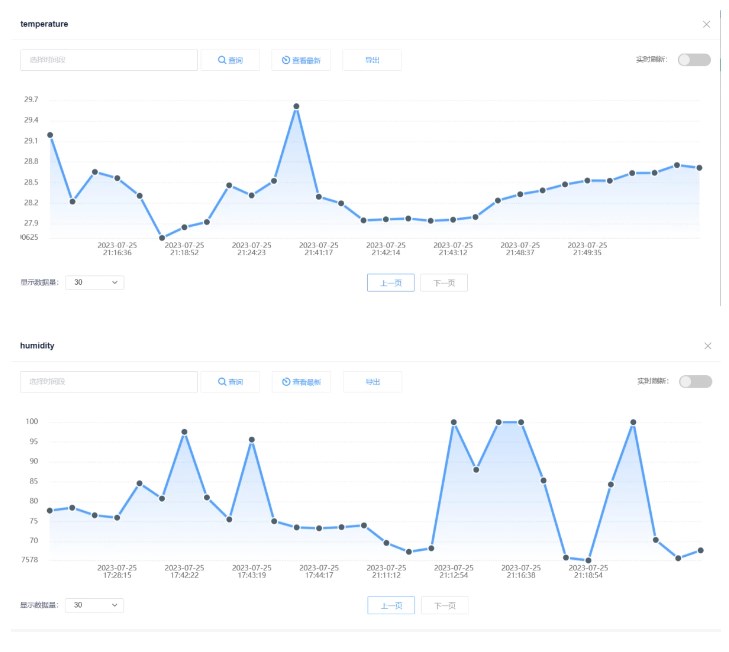
Task: Toggle real-time refresh in temperature panel
Action: coord(694,60)
